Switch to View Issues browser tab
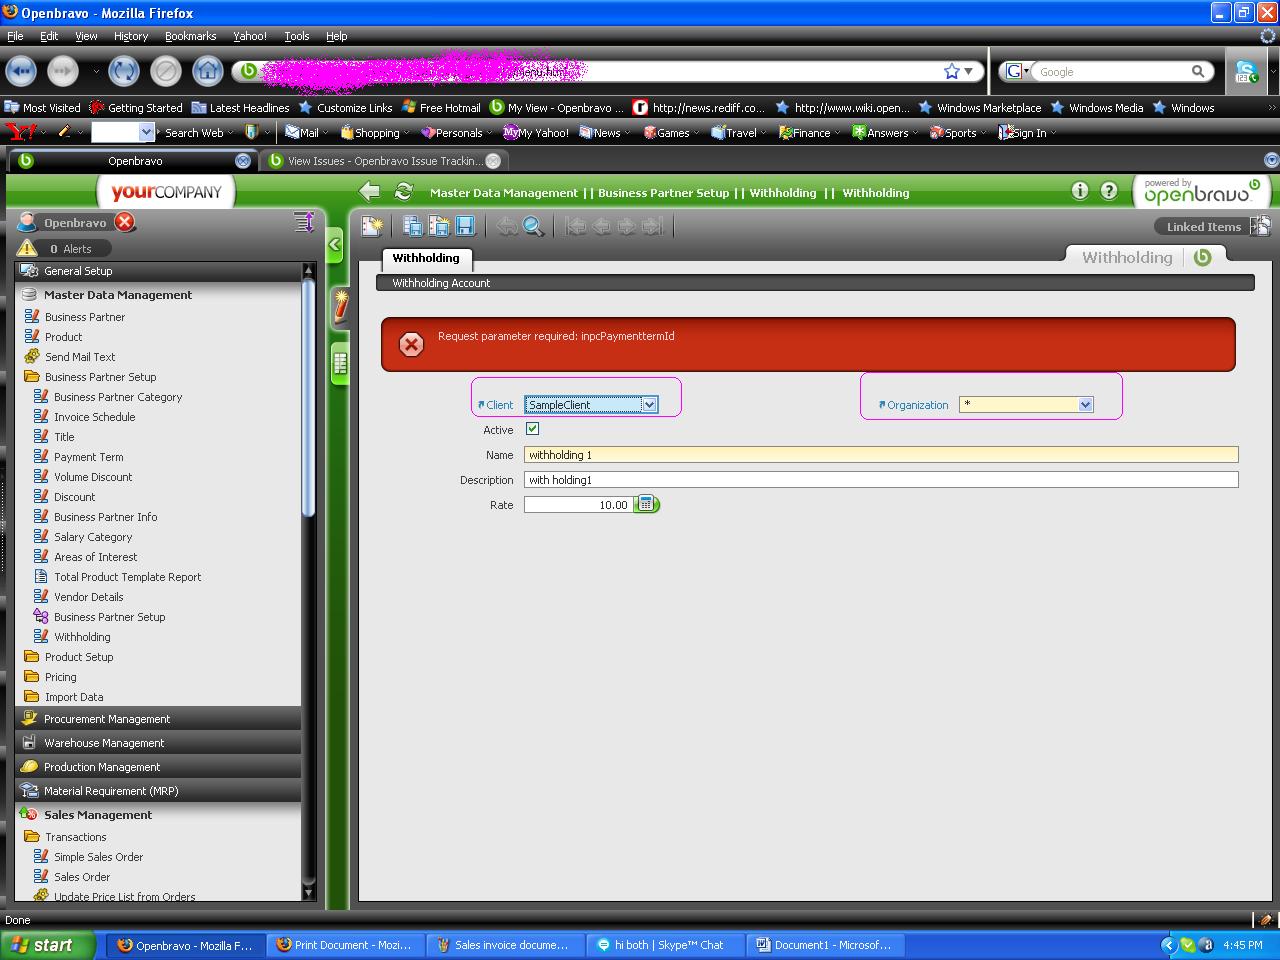This screenshot has height=960, width=1280. [x=385, y=161]
